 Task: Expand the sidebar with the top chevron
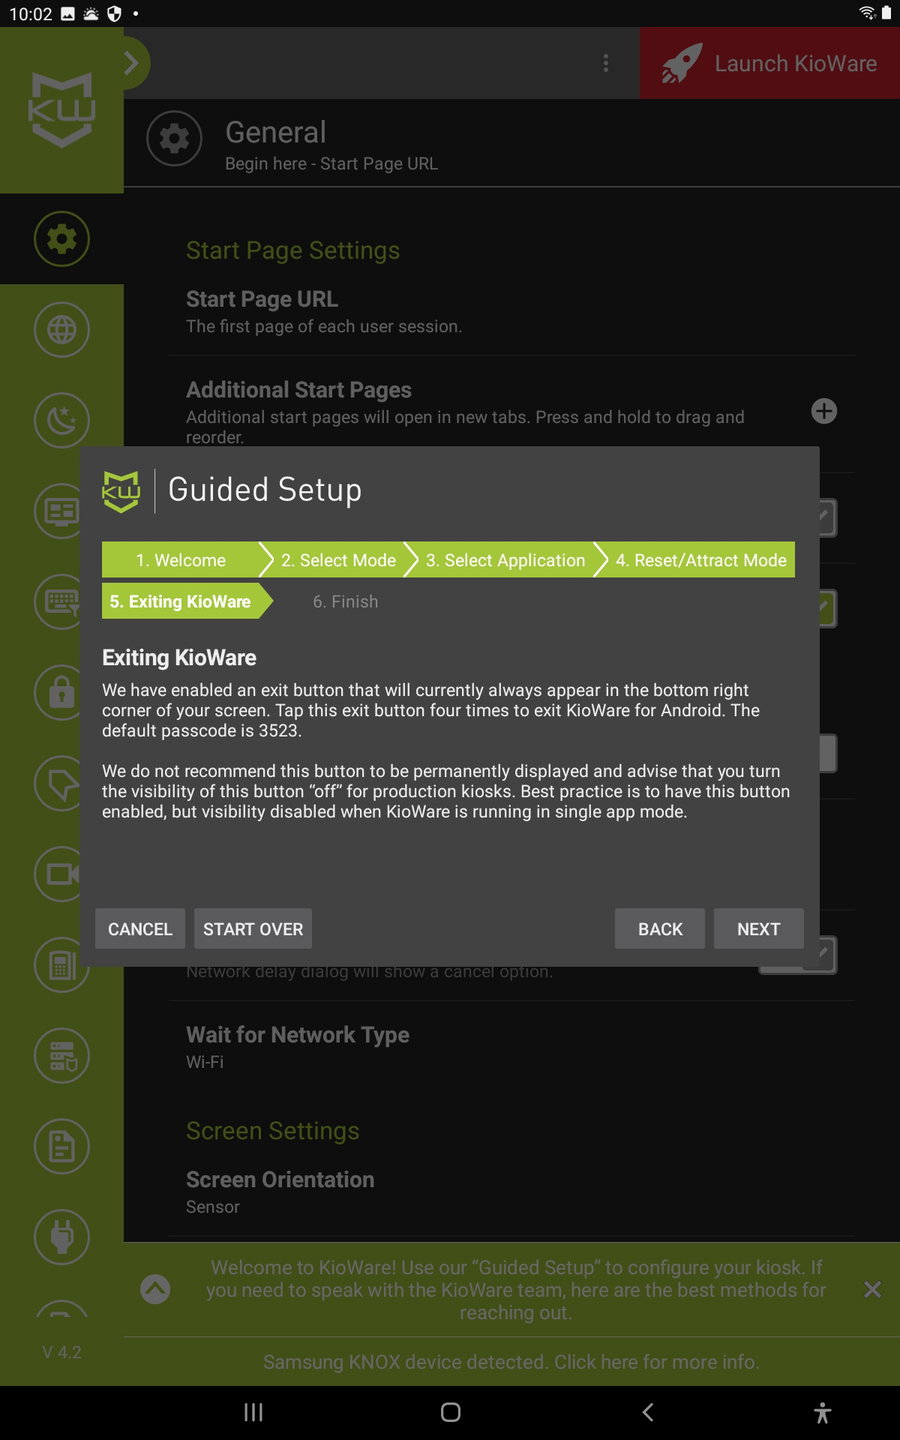(132, 63)
